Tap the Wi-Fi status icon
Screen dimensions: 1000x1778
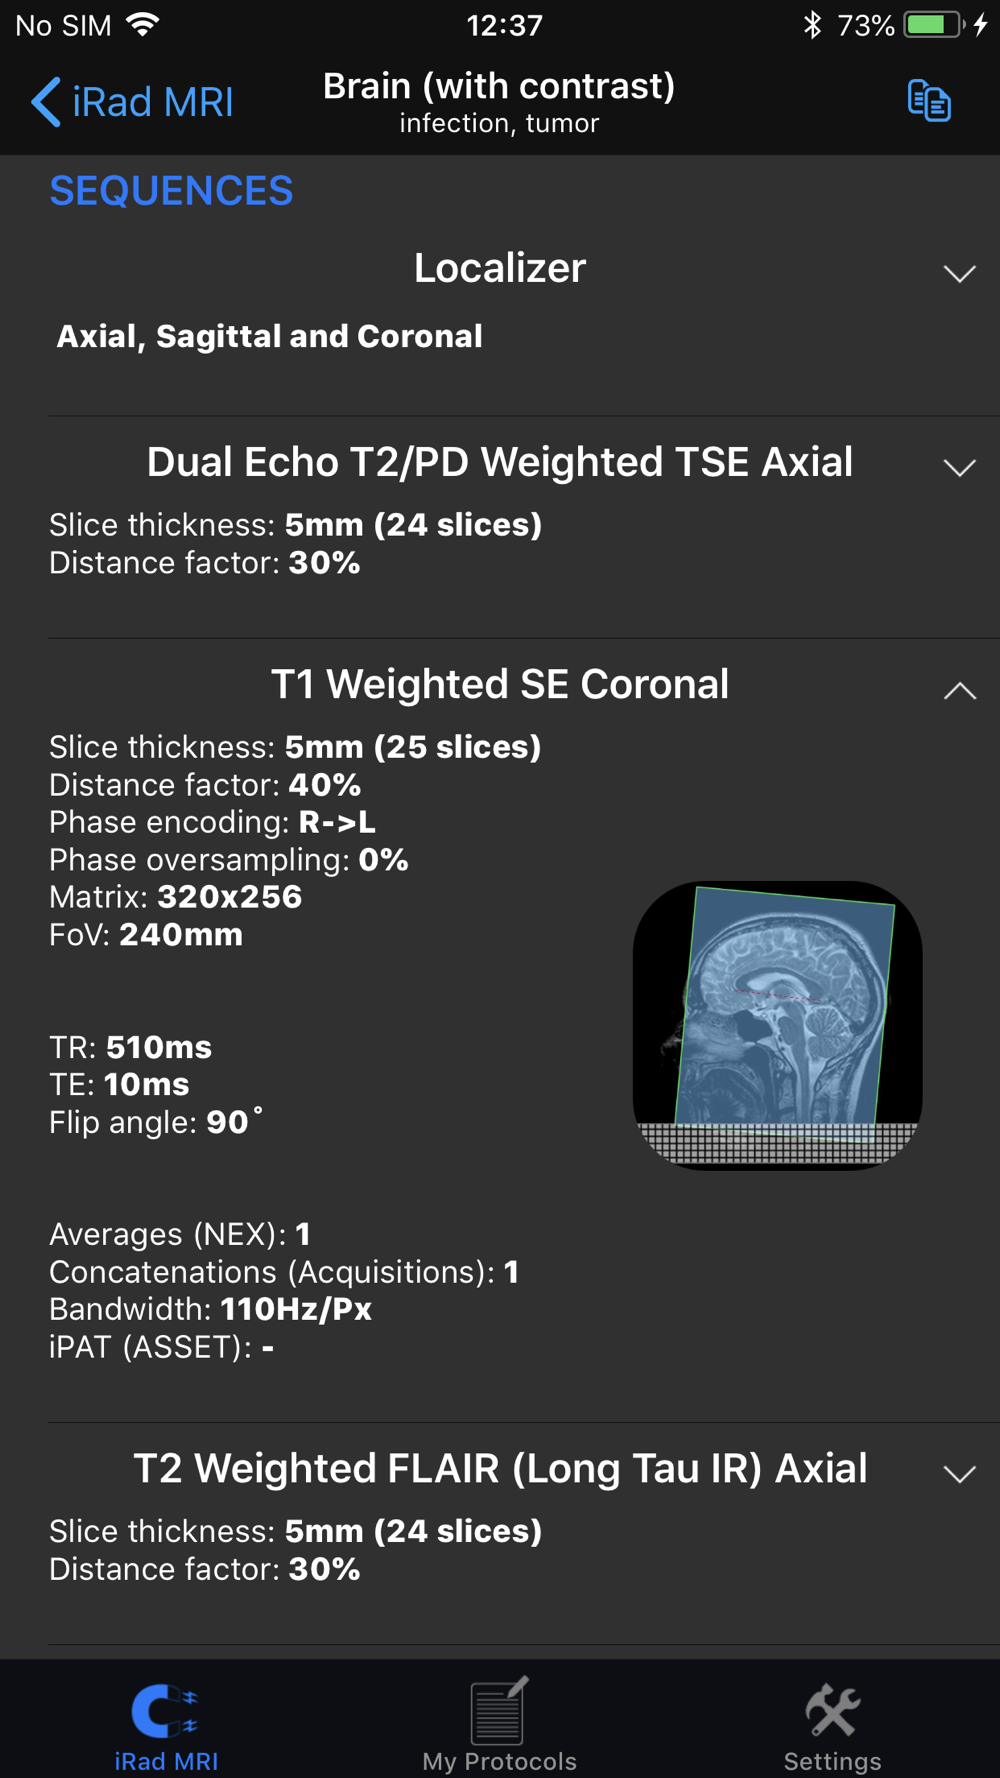[144, 25]
